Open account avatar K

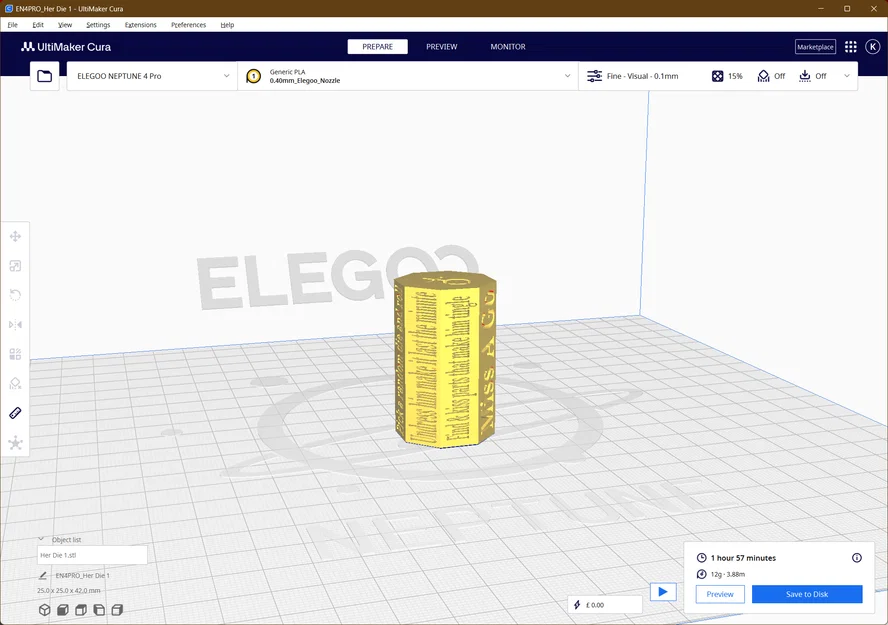click(873, 47)
